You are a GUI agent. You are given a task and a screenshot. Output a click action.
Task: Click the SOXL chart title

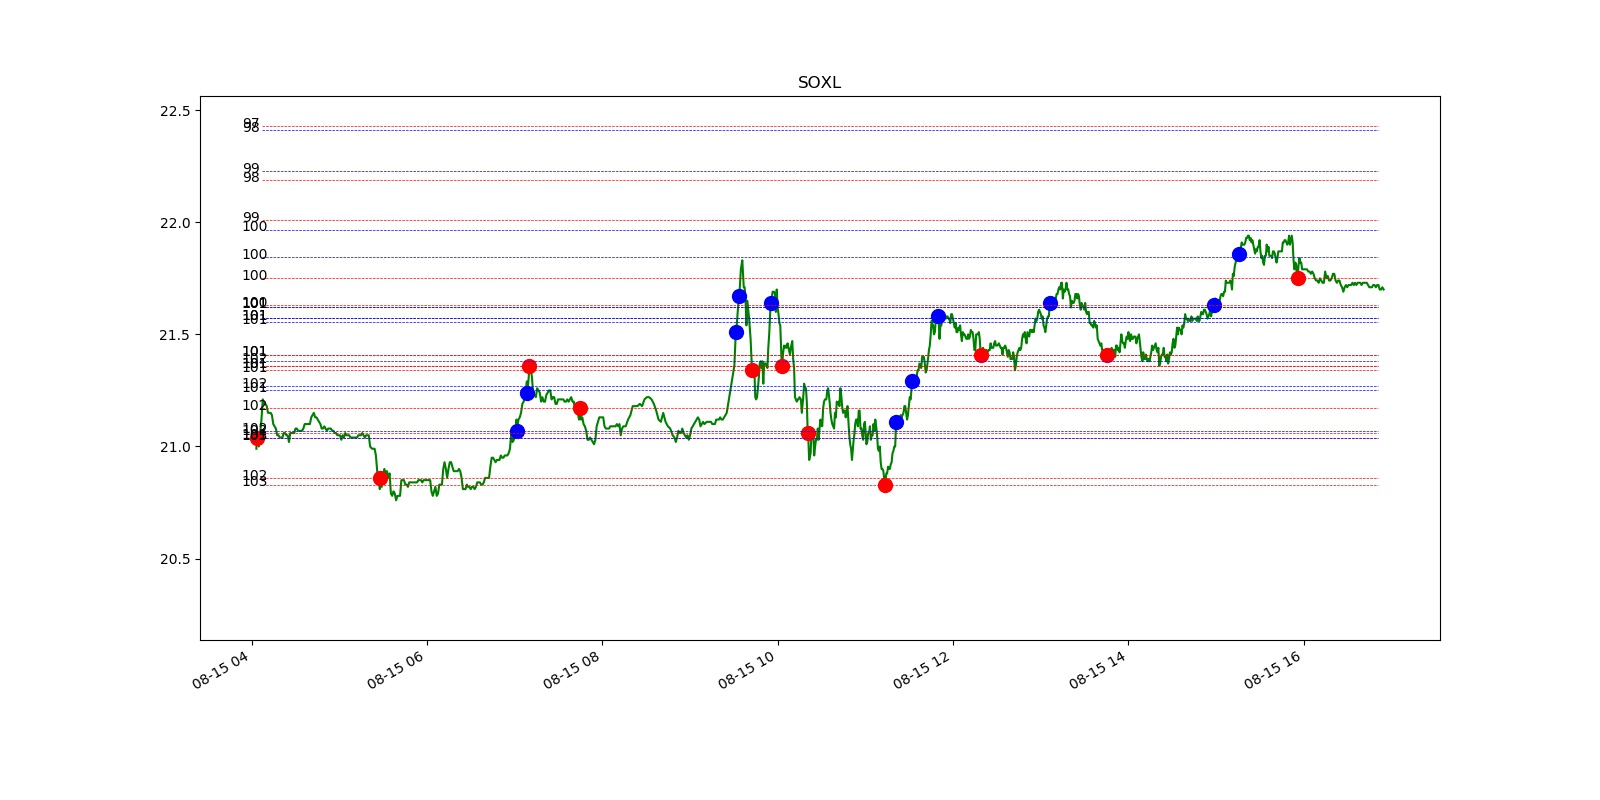[x=819, y=83]
